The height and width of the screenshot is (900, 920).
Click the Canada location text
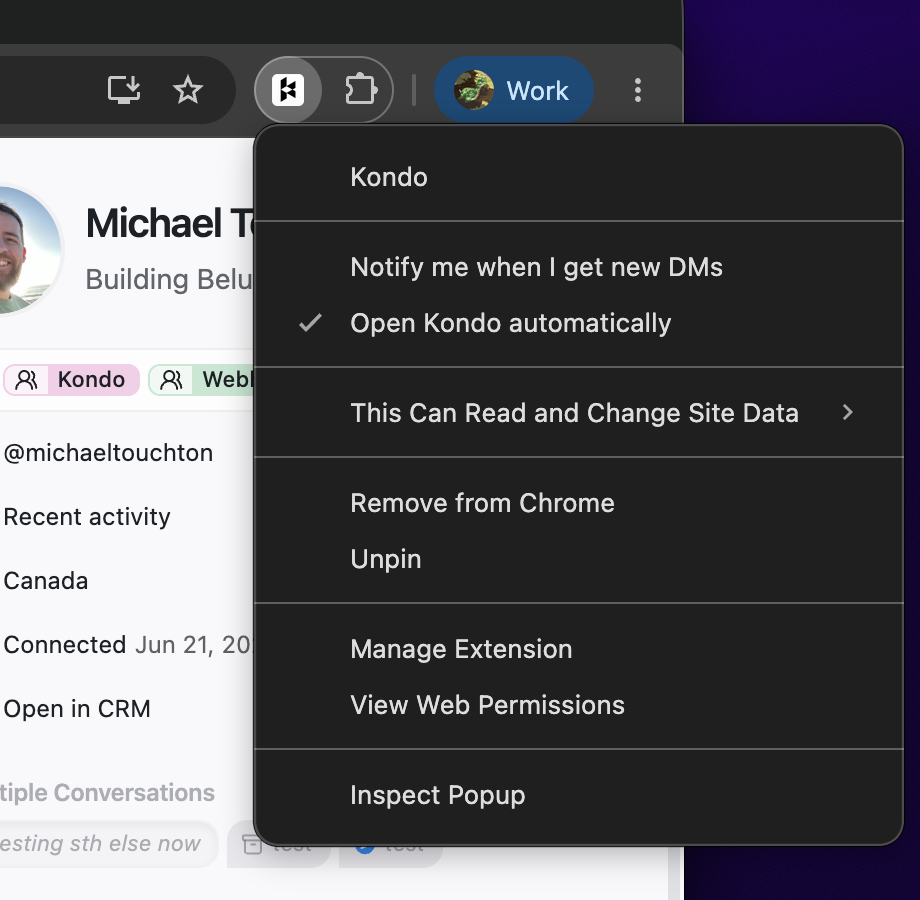(46, 581)
